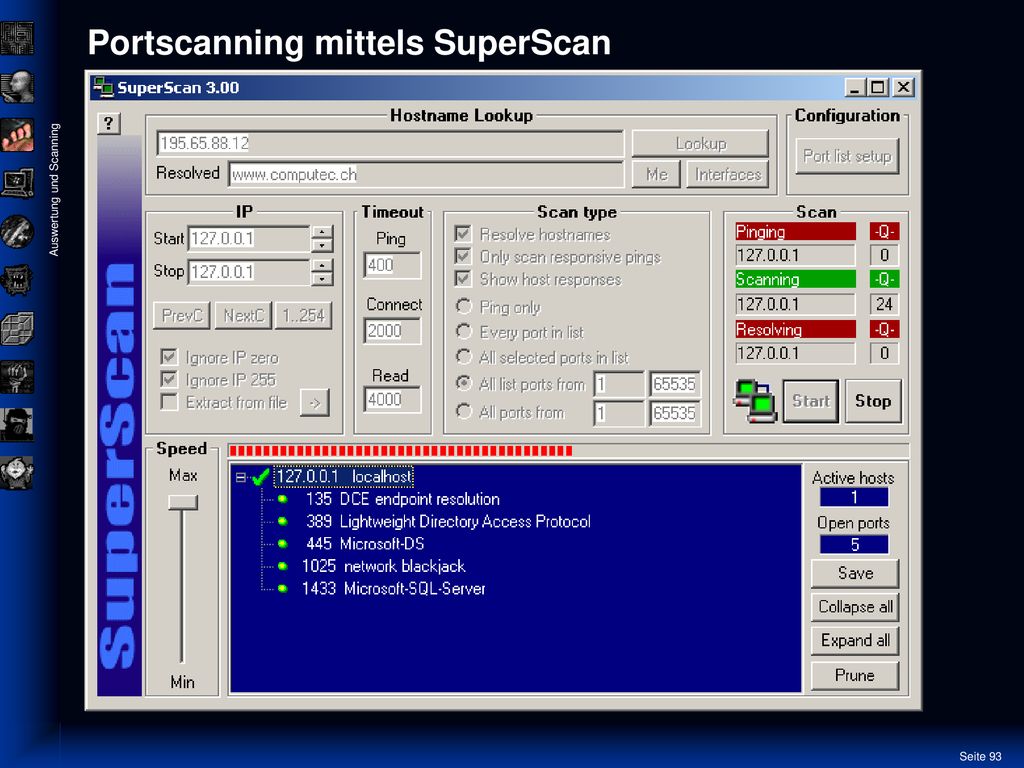Click the raised hands sidebar icon
The width and height of the screenshot is (1024, 768).
point(17,377)
